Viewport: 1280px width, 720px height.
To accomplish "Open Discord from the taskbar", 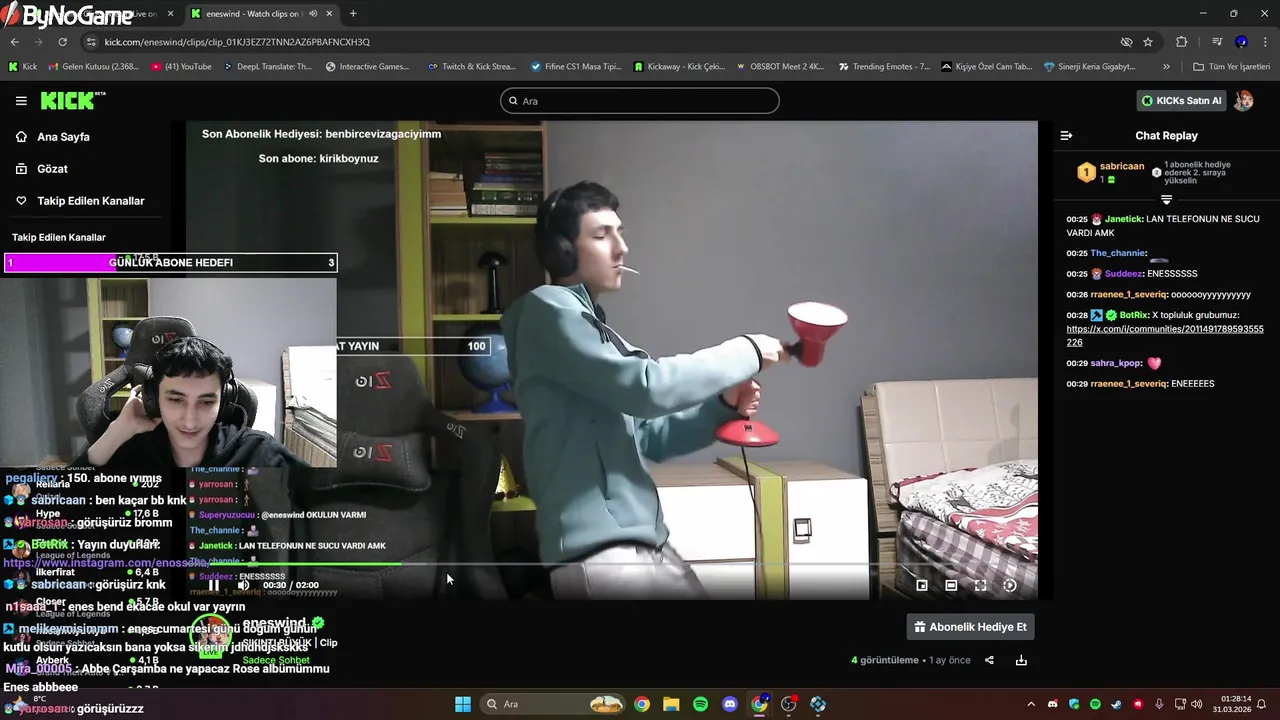I will pyautogui.click(x=730, y=704).
